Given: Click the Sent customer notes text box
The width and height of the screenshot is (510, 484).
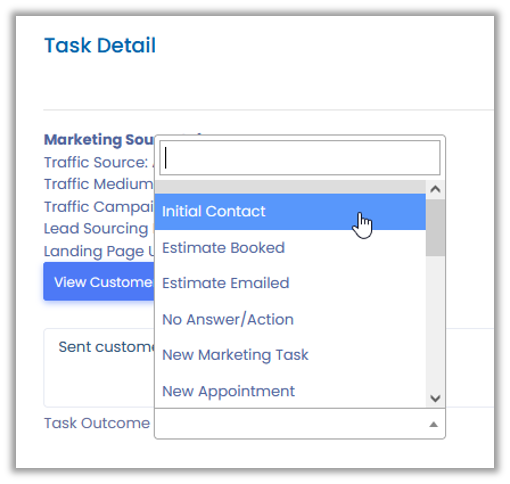Looking at the screenshot, I should point(99,367).
